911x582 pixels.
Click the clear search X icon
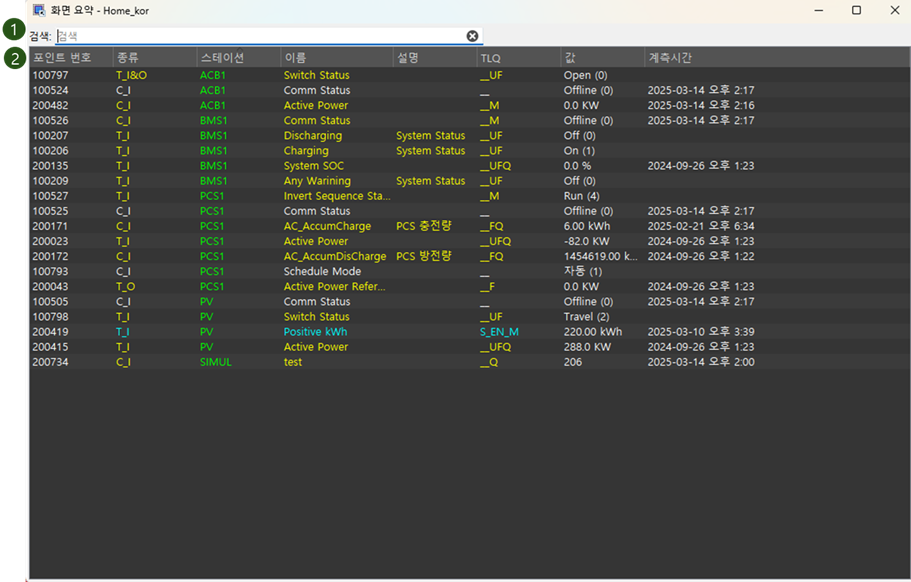coord(472,36)
